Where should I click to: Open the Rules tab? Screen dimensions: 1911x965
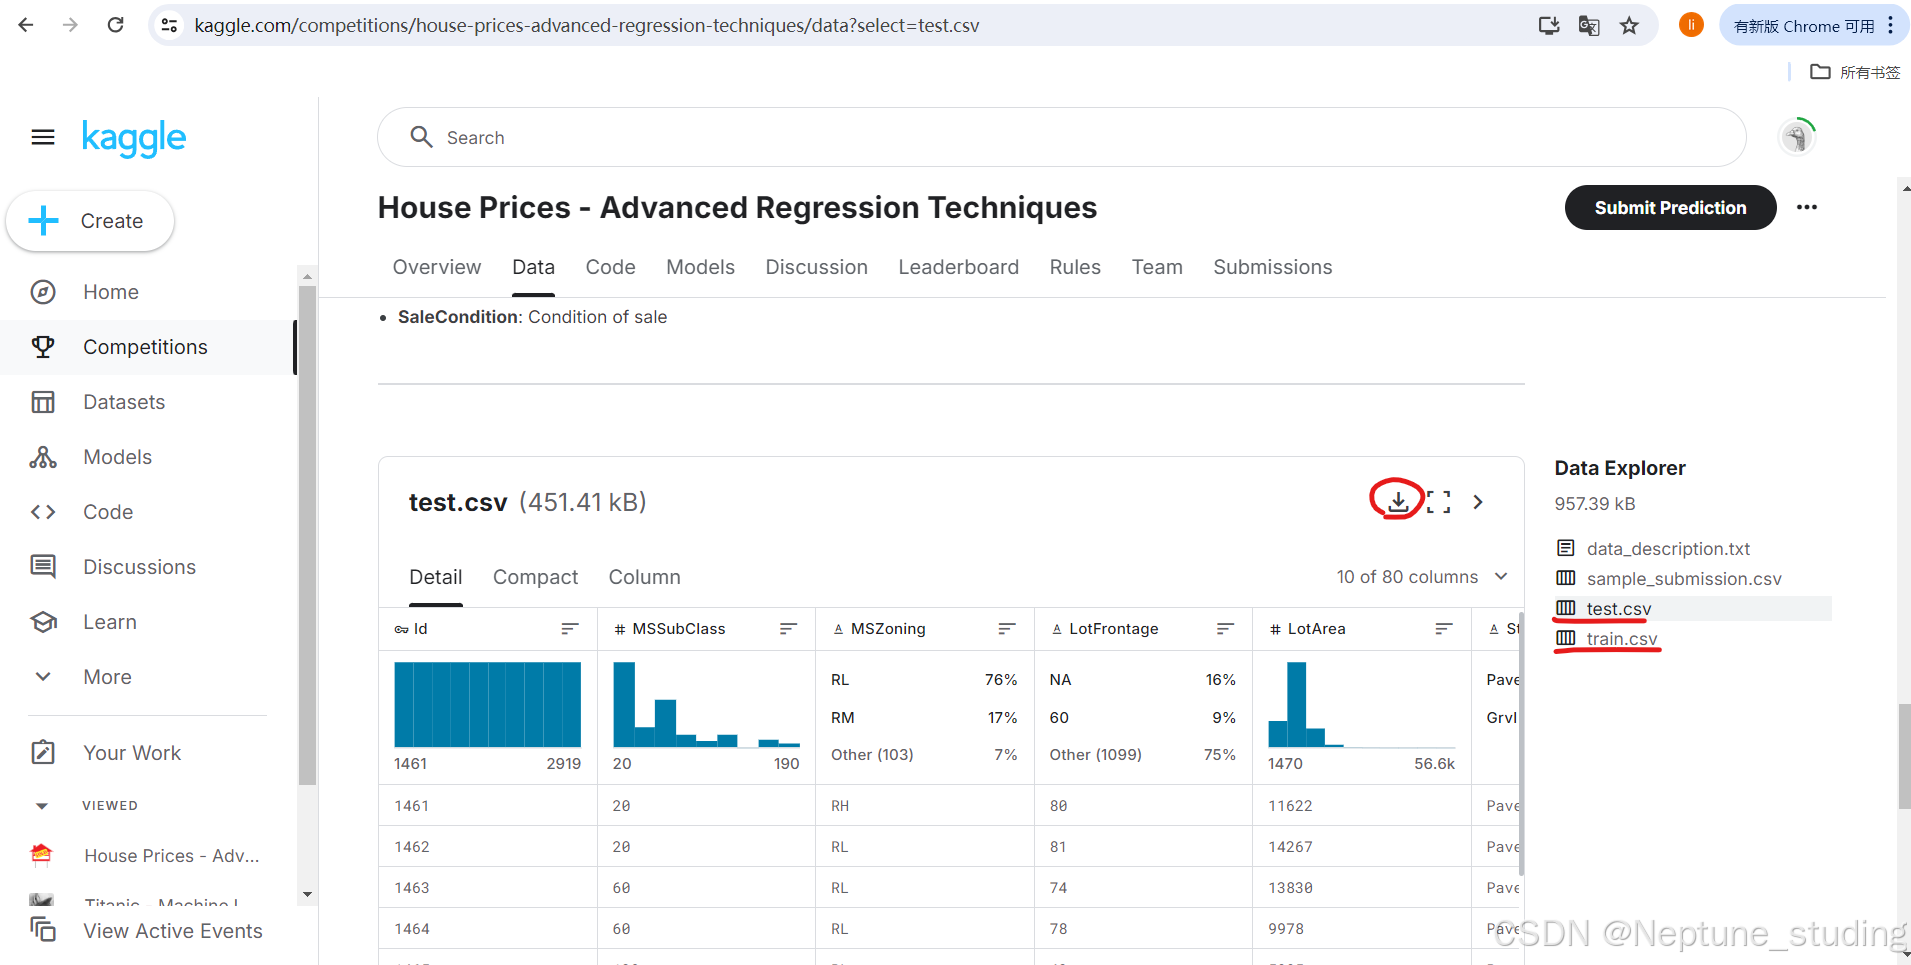tap(1075, 267)
